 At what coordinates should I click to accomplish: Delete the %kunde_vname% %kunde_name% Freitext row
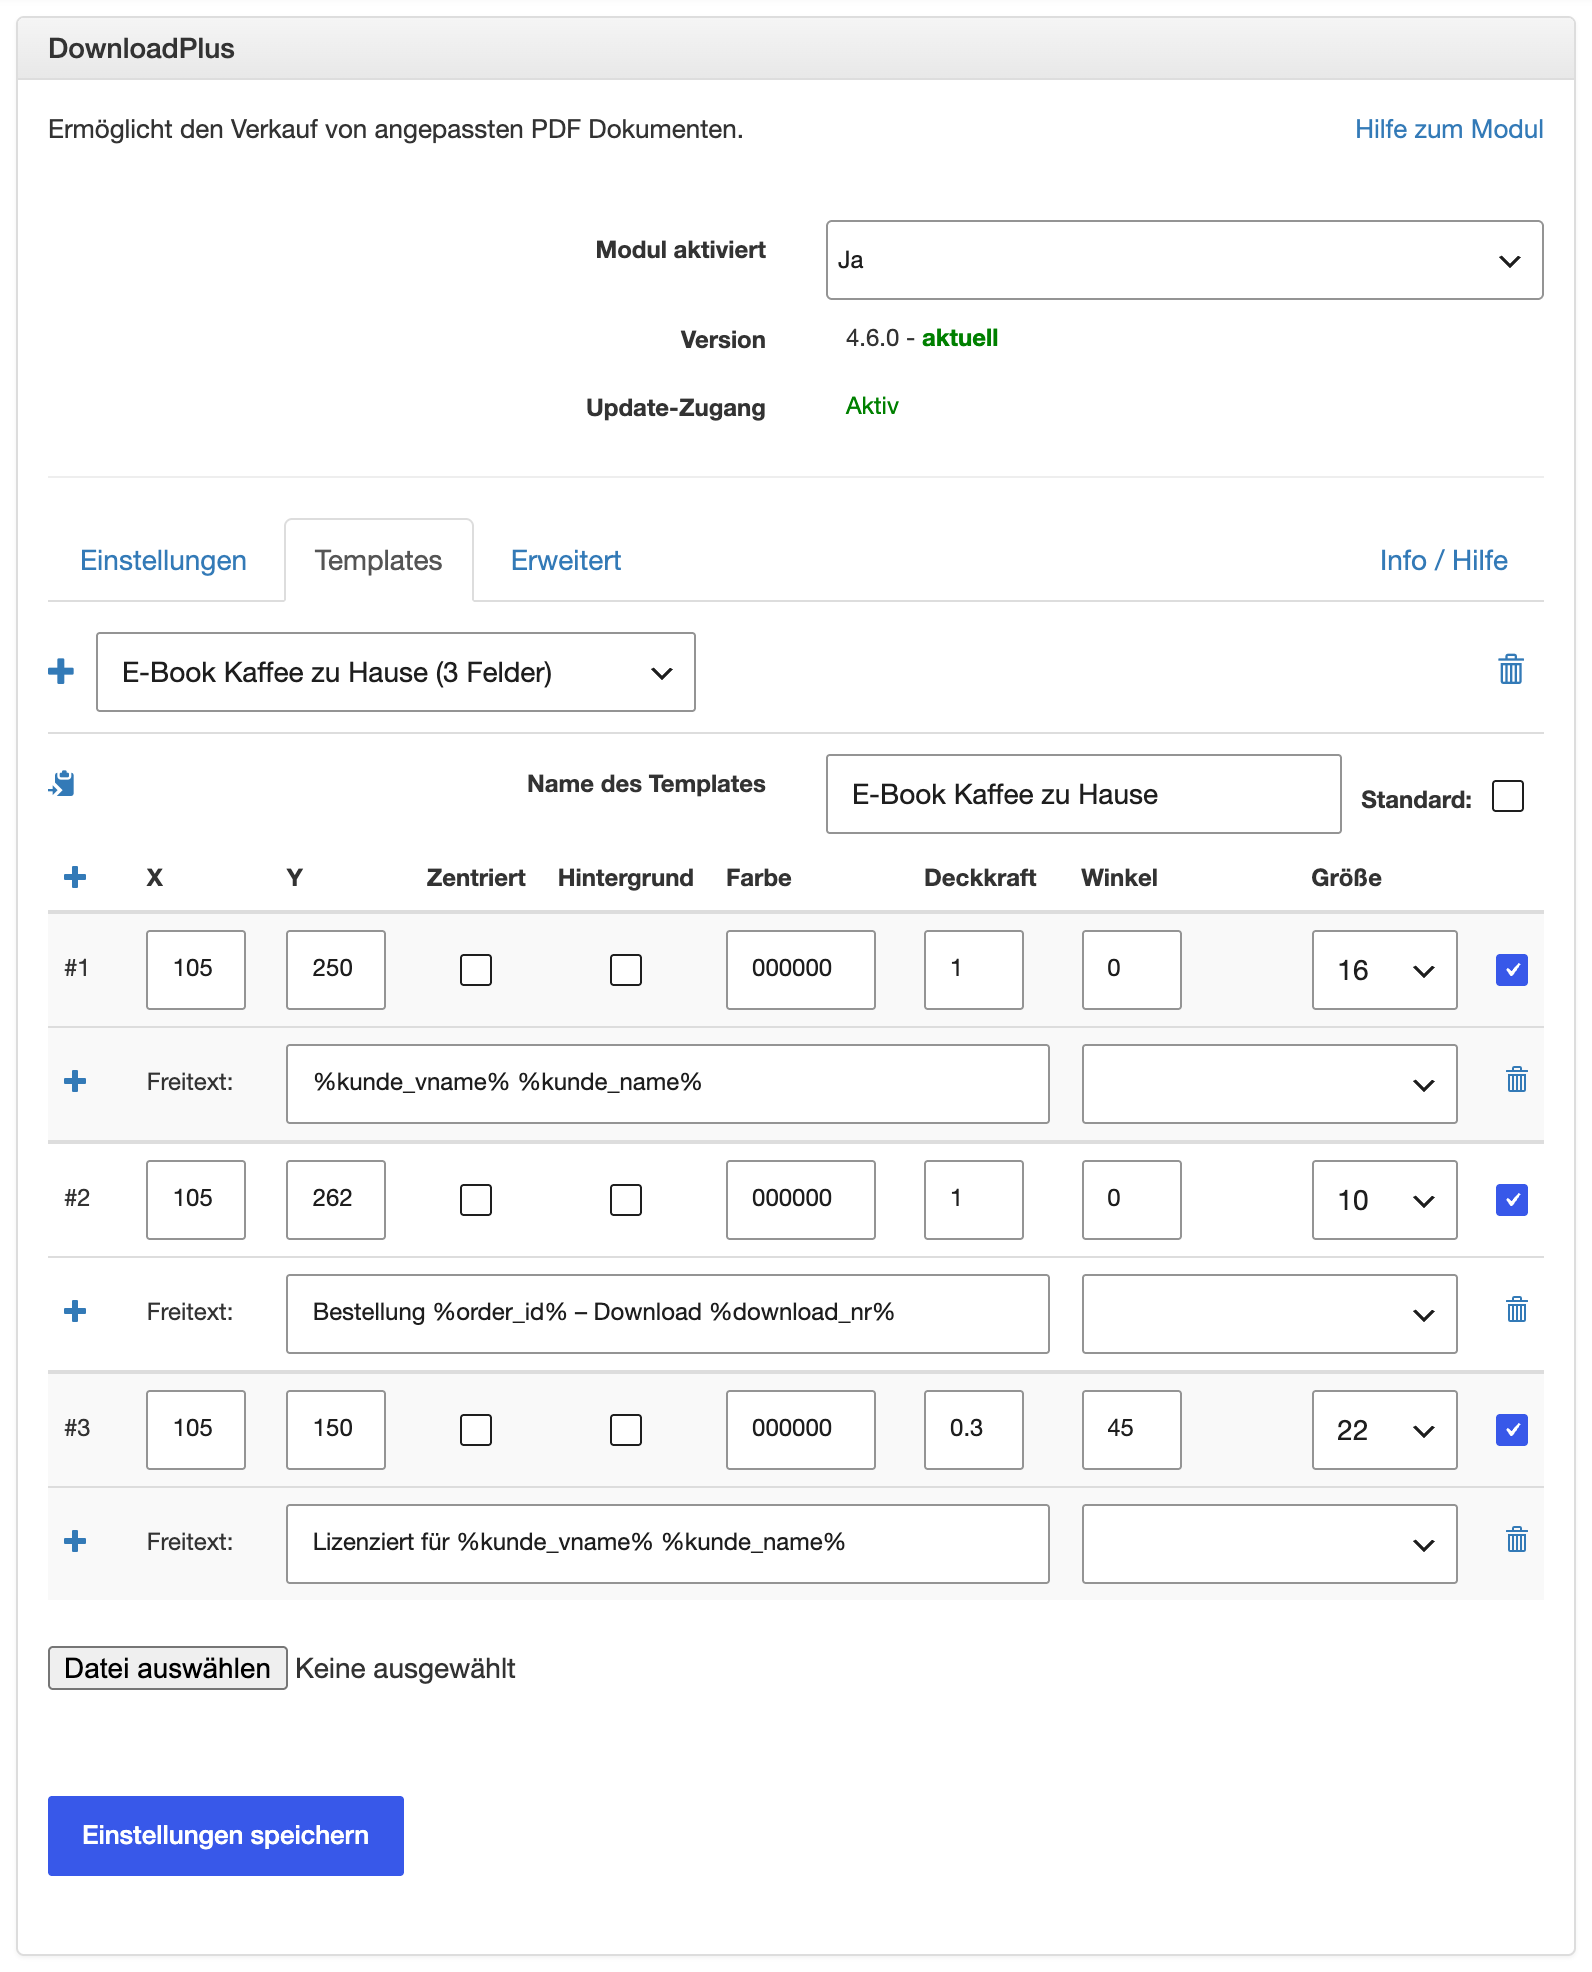pyautogui.click(x=1517, y=1079)
